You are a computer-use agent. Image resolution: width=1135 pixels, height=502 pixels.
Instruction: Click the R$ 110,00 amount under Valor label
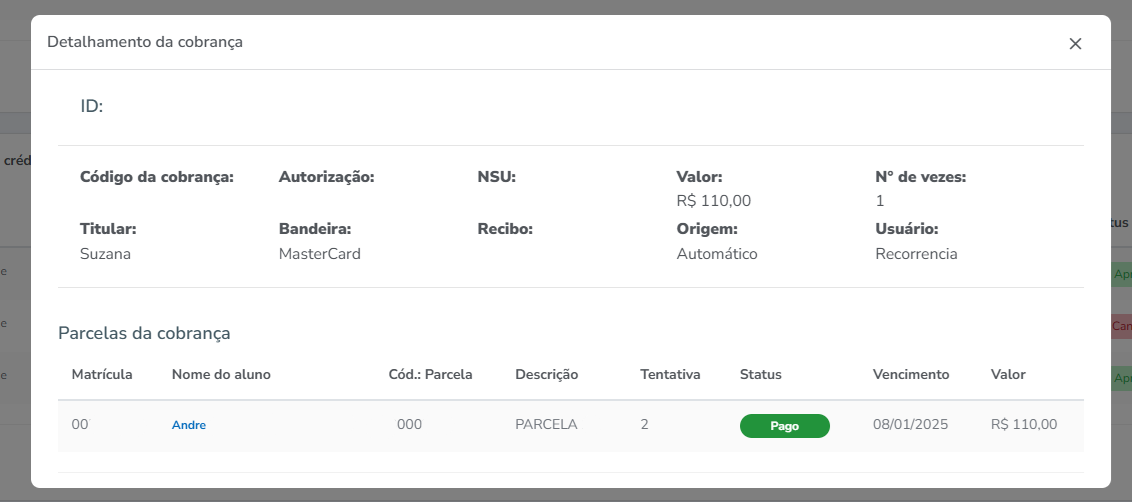[713, 201]
